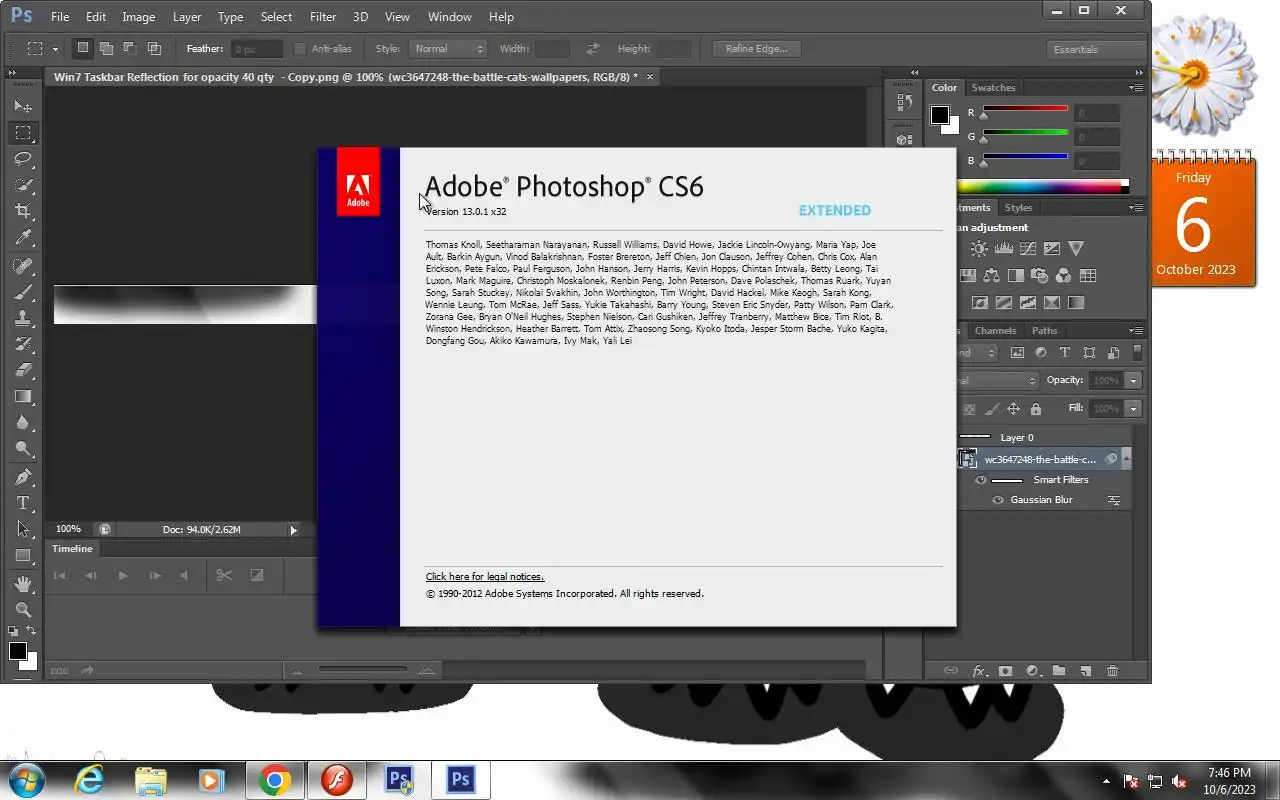Toggle lock image pixels
Screen dimensions: 1280x800
(991, 408)
